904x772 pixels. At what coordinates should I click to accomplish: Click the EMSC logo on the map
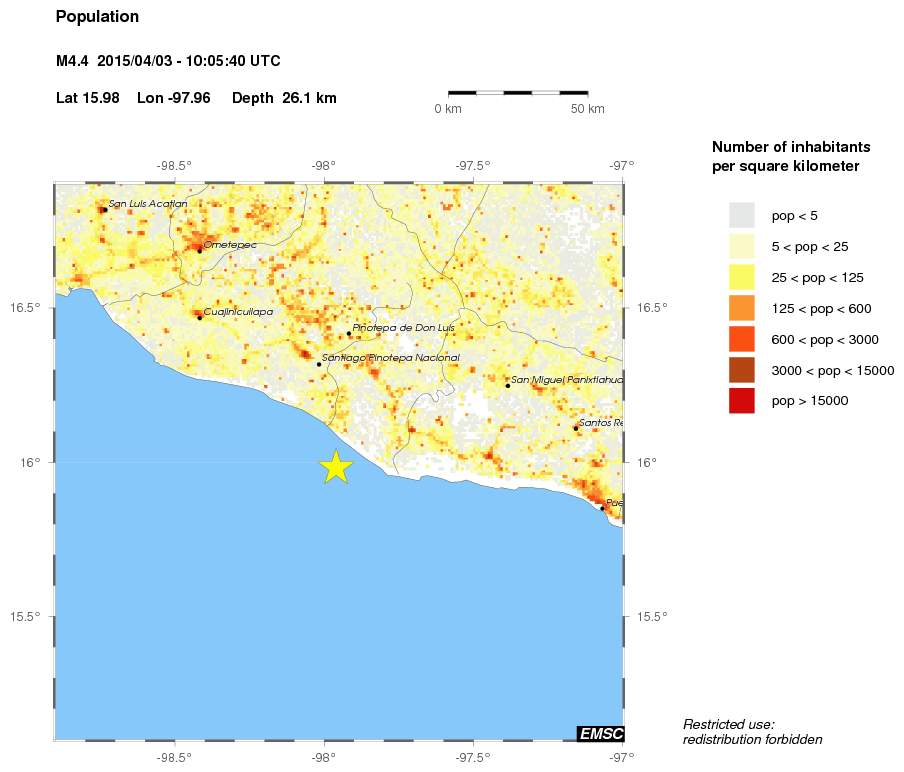point(601,734)
